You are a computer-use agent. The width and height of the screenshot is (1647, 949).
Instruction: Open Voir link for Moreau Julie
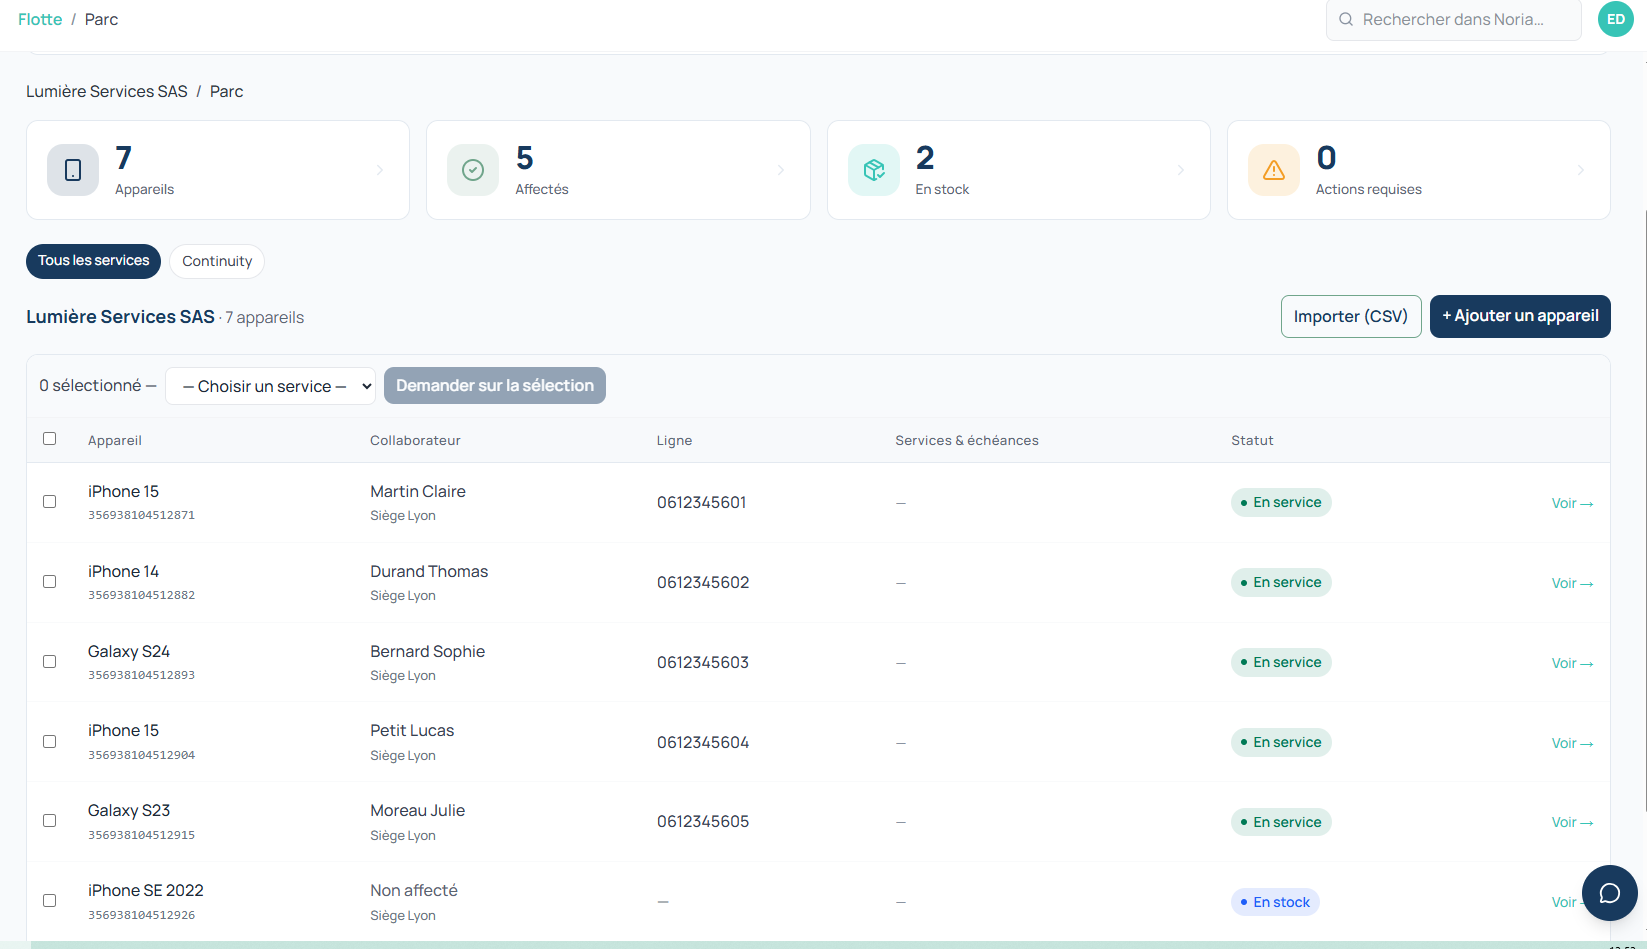click(x=1572, y=822)
